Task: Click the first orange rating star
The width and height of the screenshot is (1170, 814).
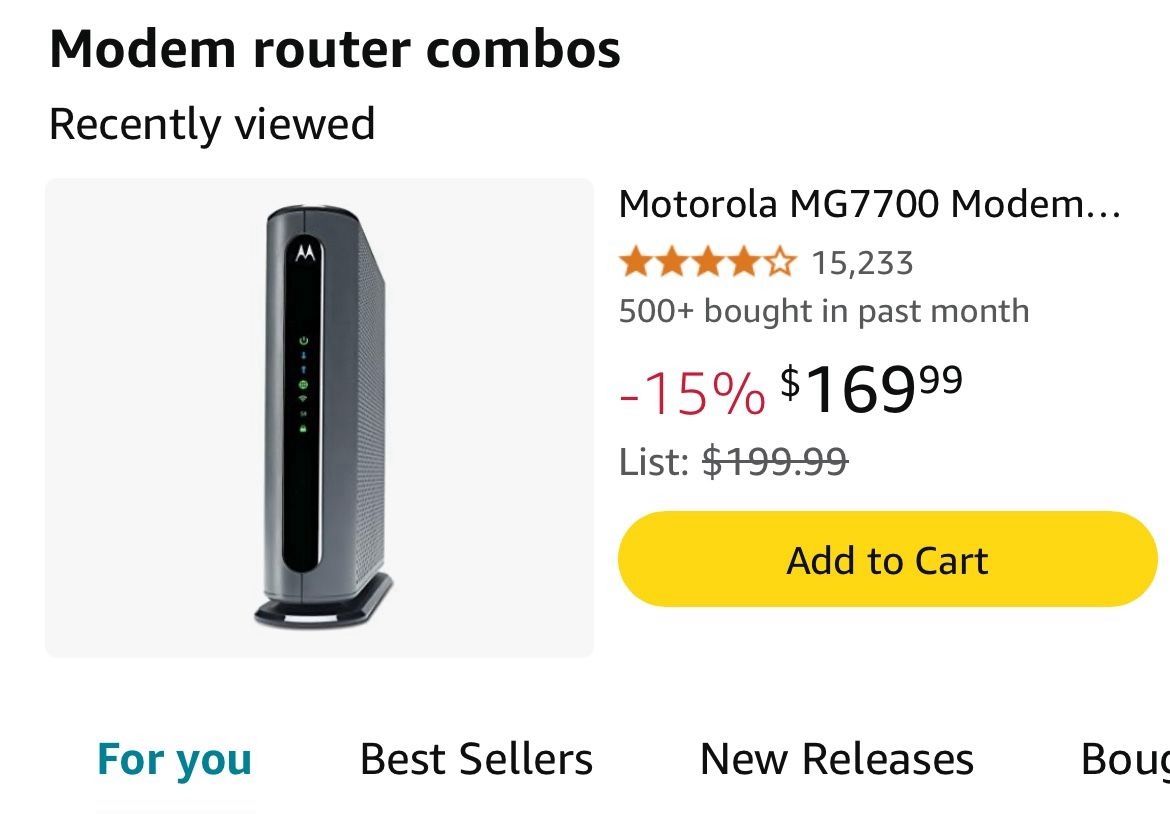Action: (633, 263)
